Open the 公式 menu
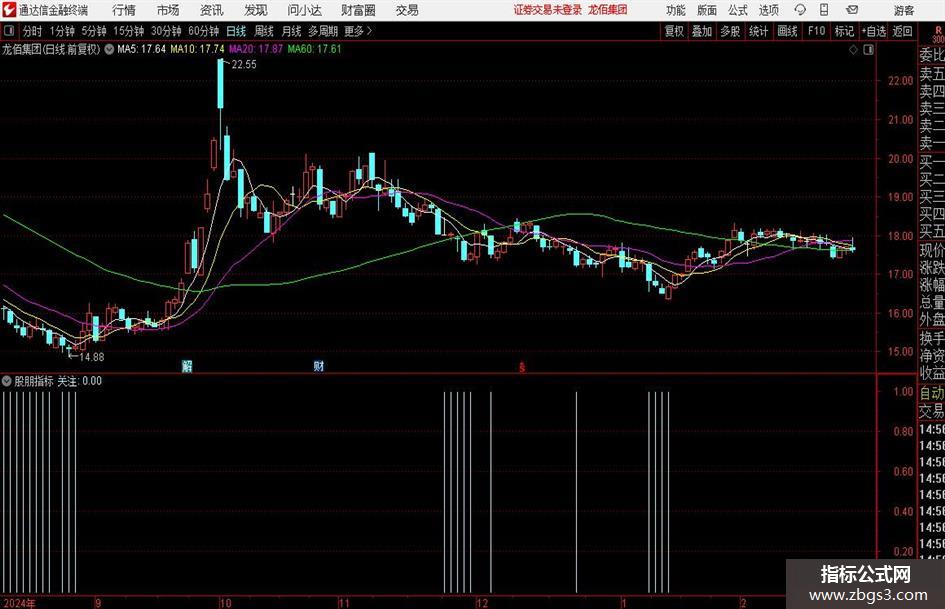The width and height of the screenshot is (945, 609). click(738, 10)
